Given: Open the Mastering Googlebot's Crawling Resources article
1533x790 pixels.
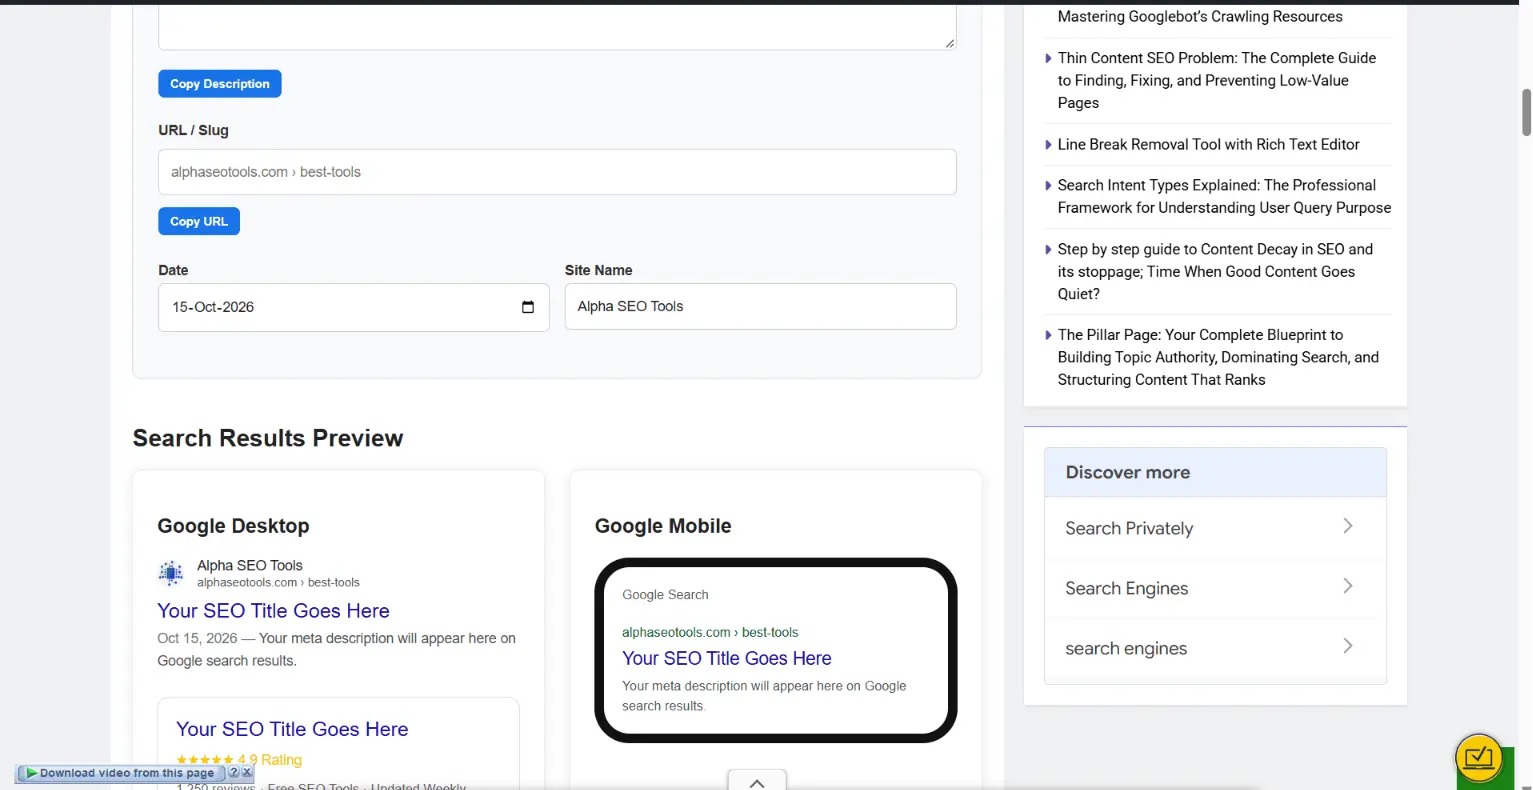Looking at the screenshot, I should click(1200, 16).
